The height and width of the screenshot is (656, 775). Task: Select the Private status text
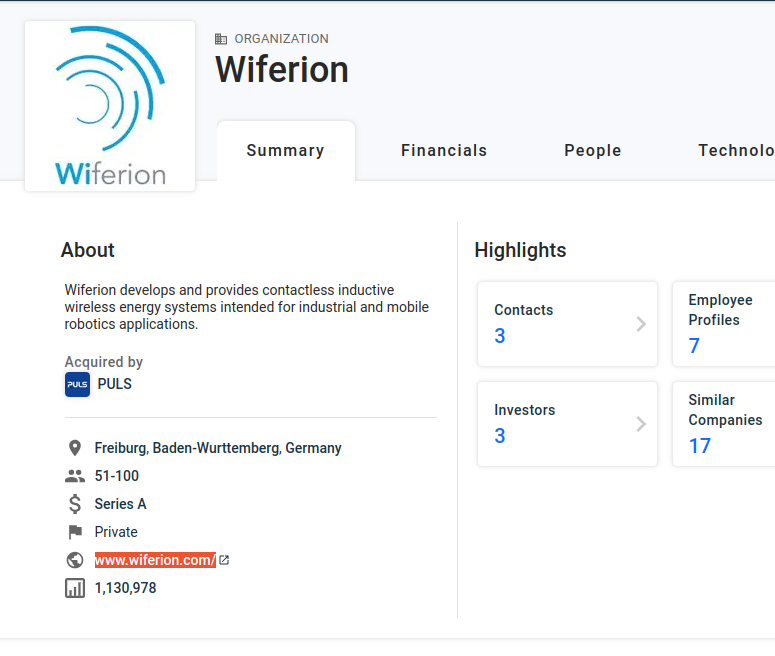[116, 532]
